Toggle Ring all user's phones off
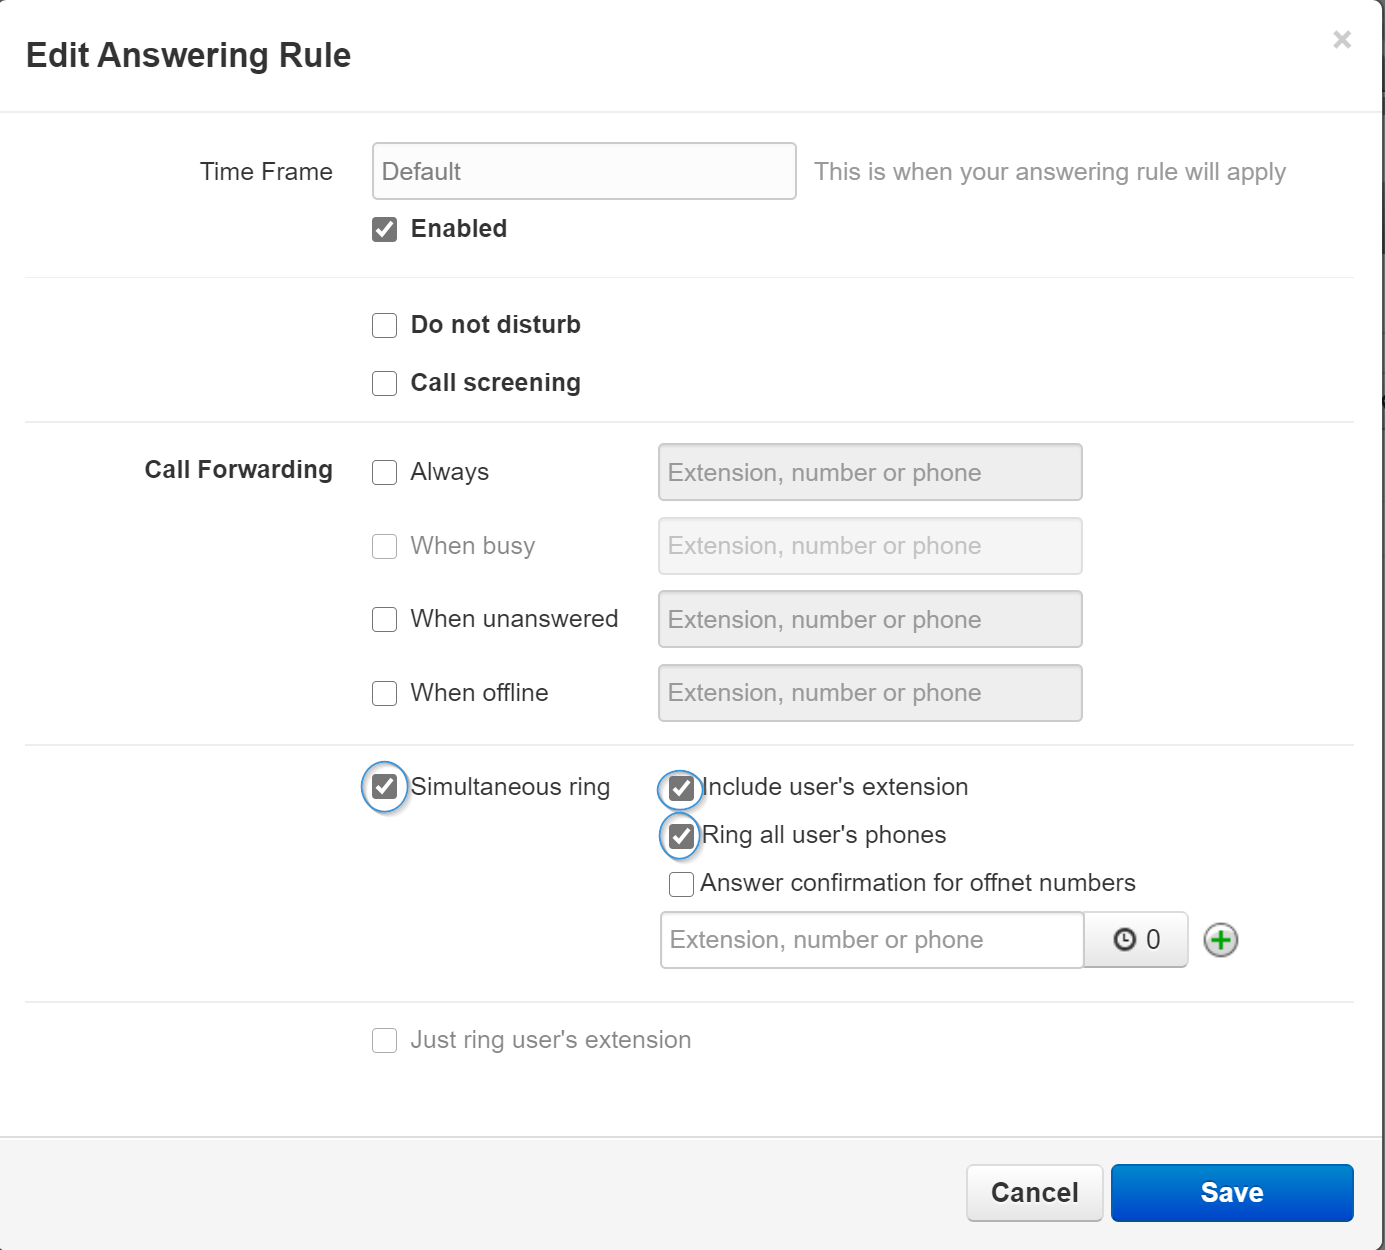Viewport: 1385px width, 1250px height. pyautogui.click(x=681, y=836)
